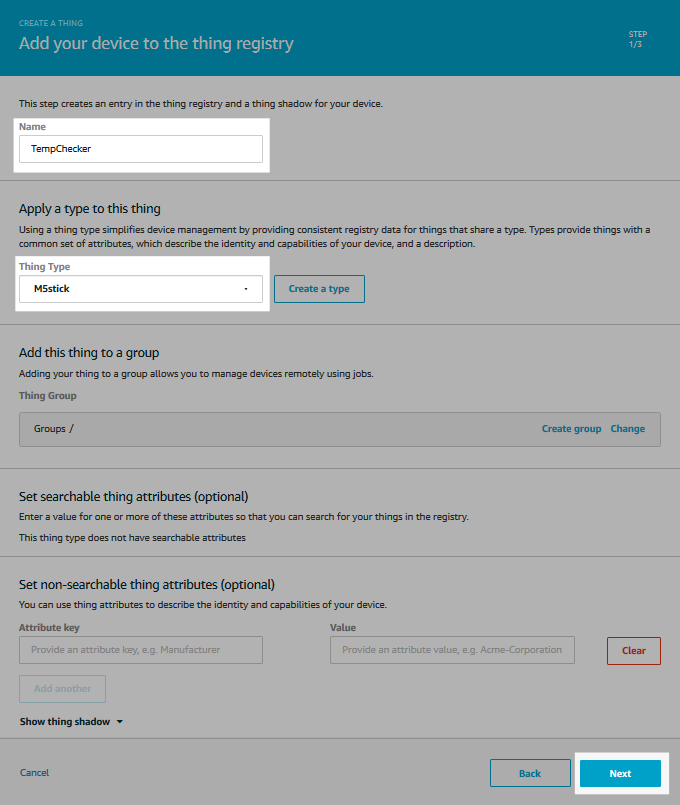This screenshot has width=680, height=805.
Task: Click the attribute Value input field
Action: coord(452,650)
